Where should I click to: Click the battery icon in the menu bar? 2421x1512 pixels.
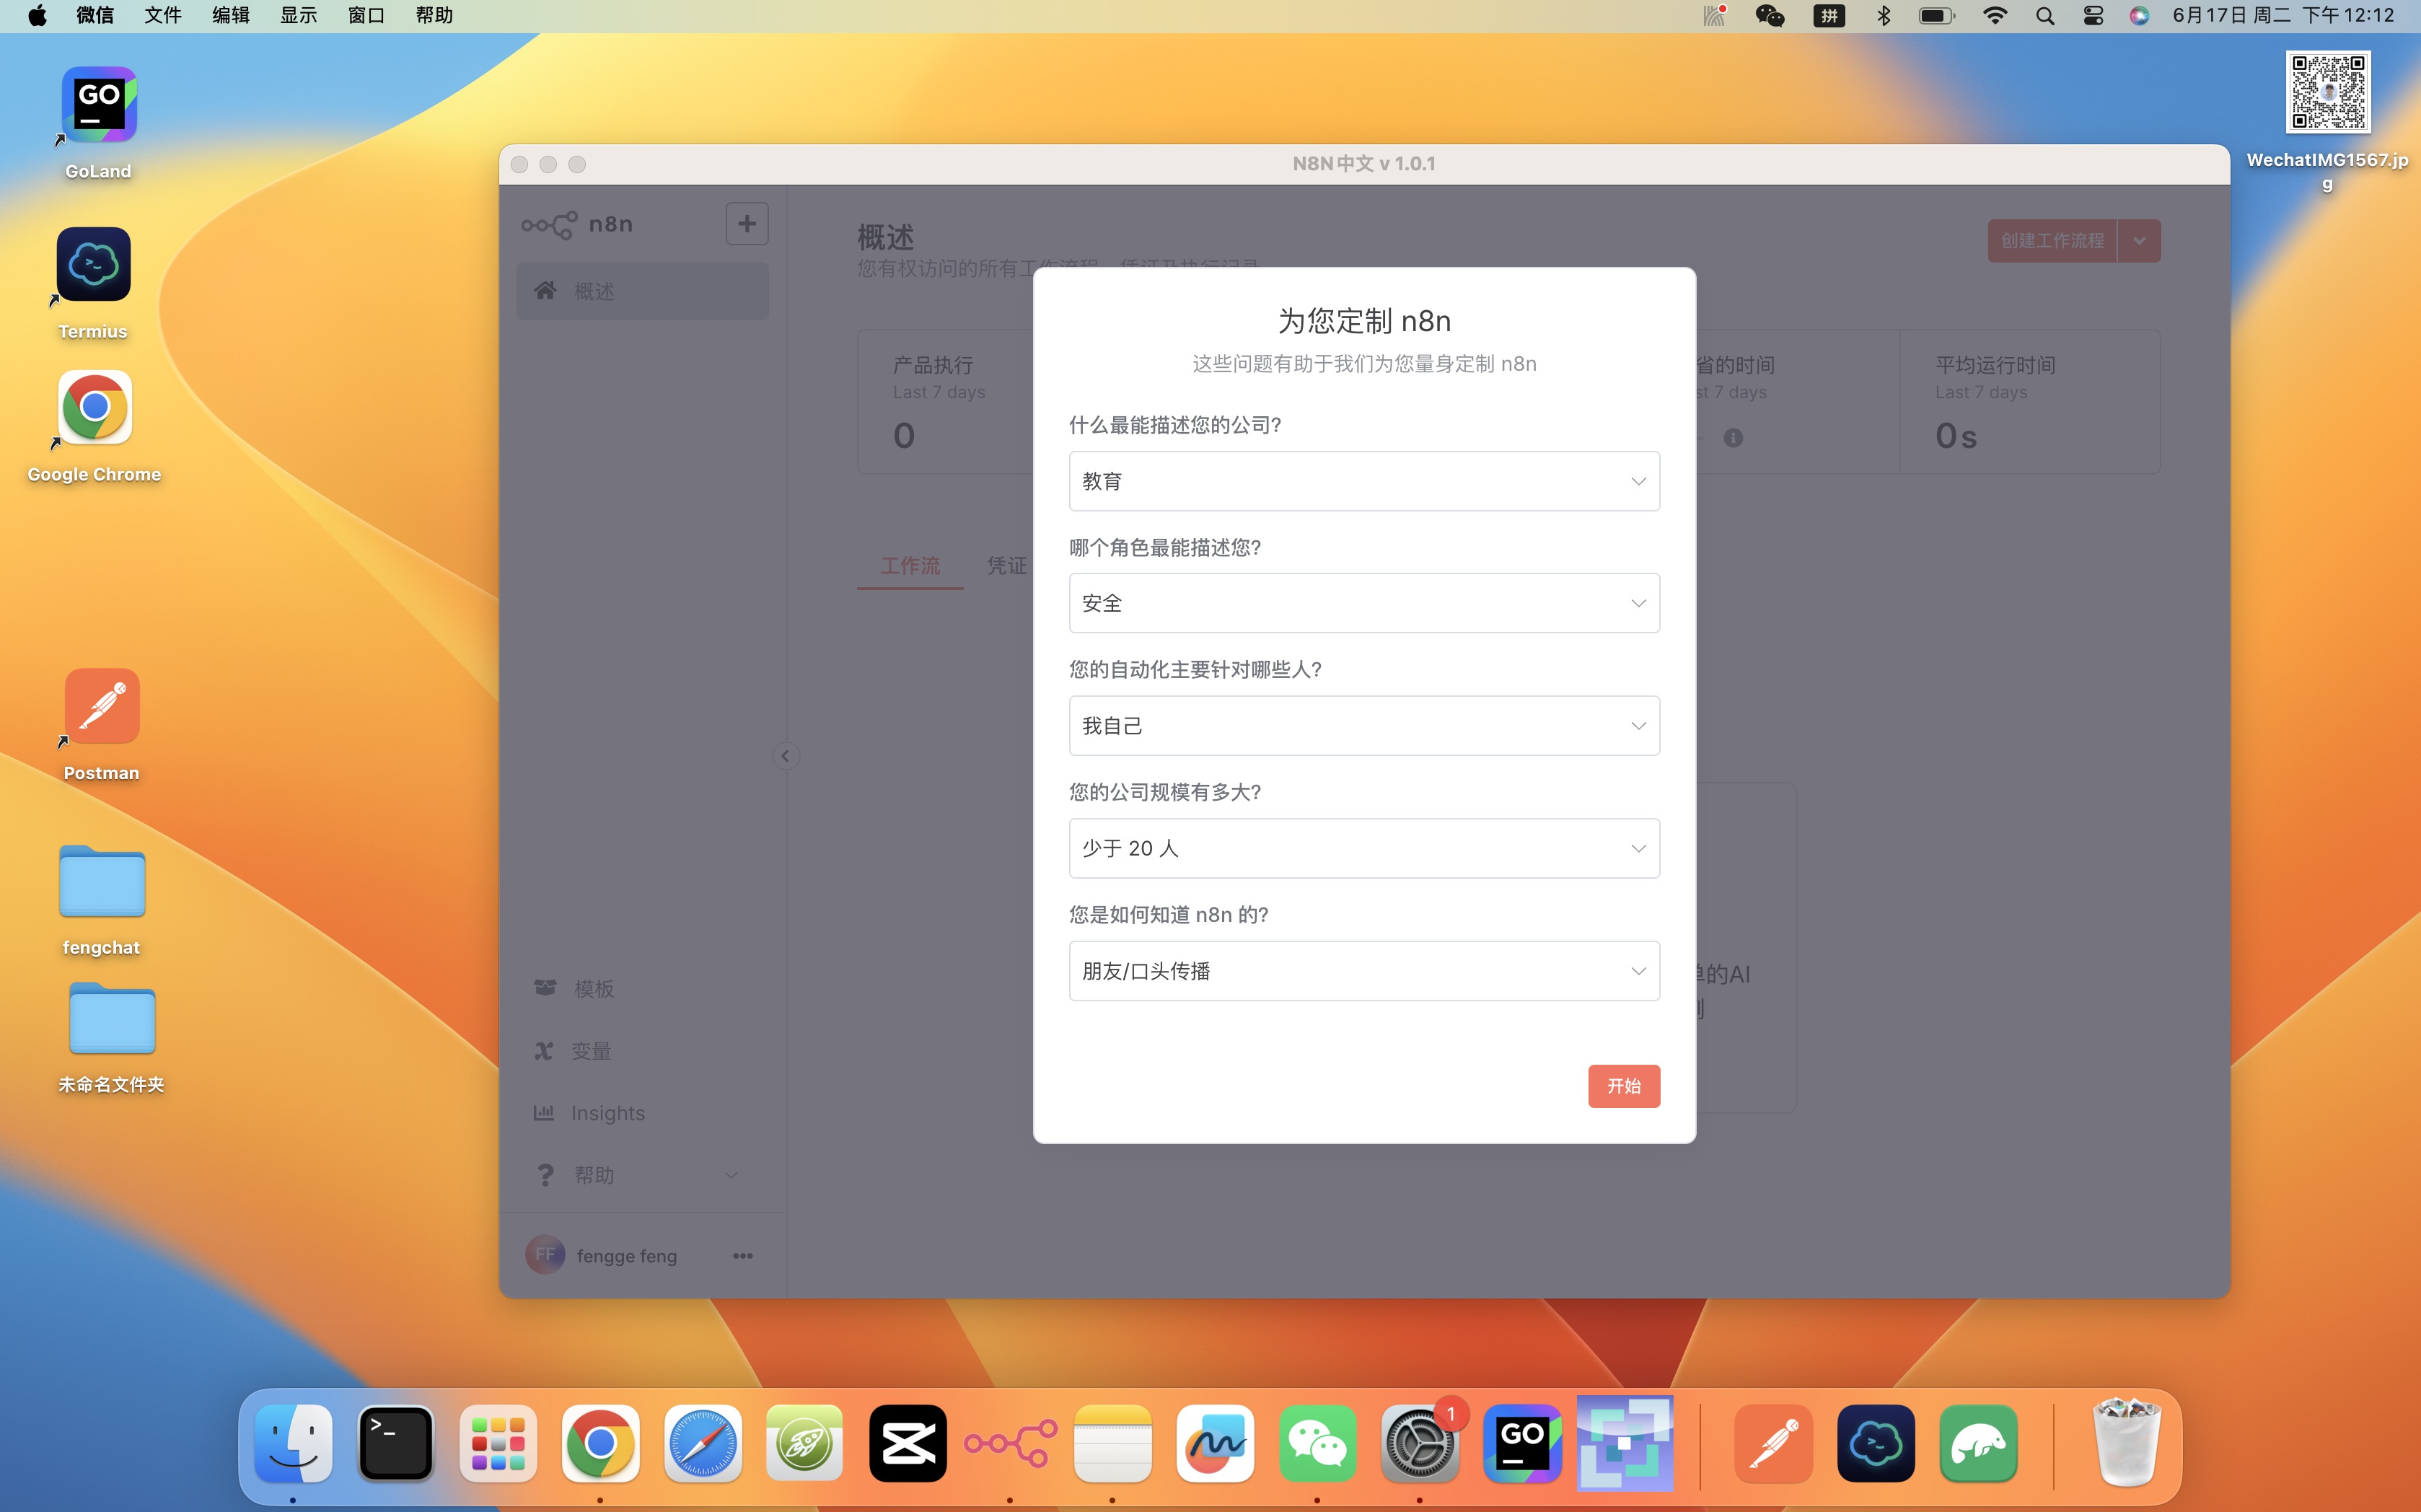coord(1937,15)
